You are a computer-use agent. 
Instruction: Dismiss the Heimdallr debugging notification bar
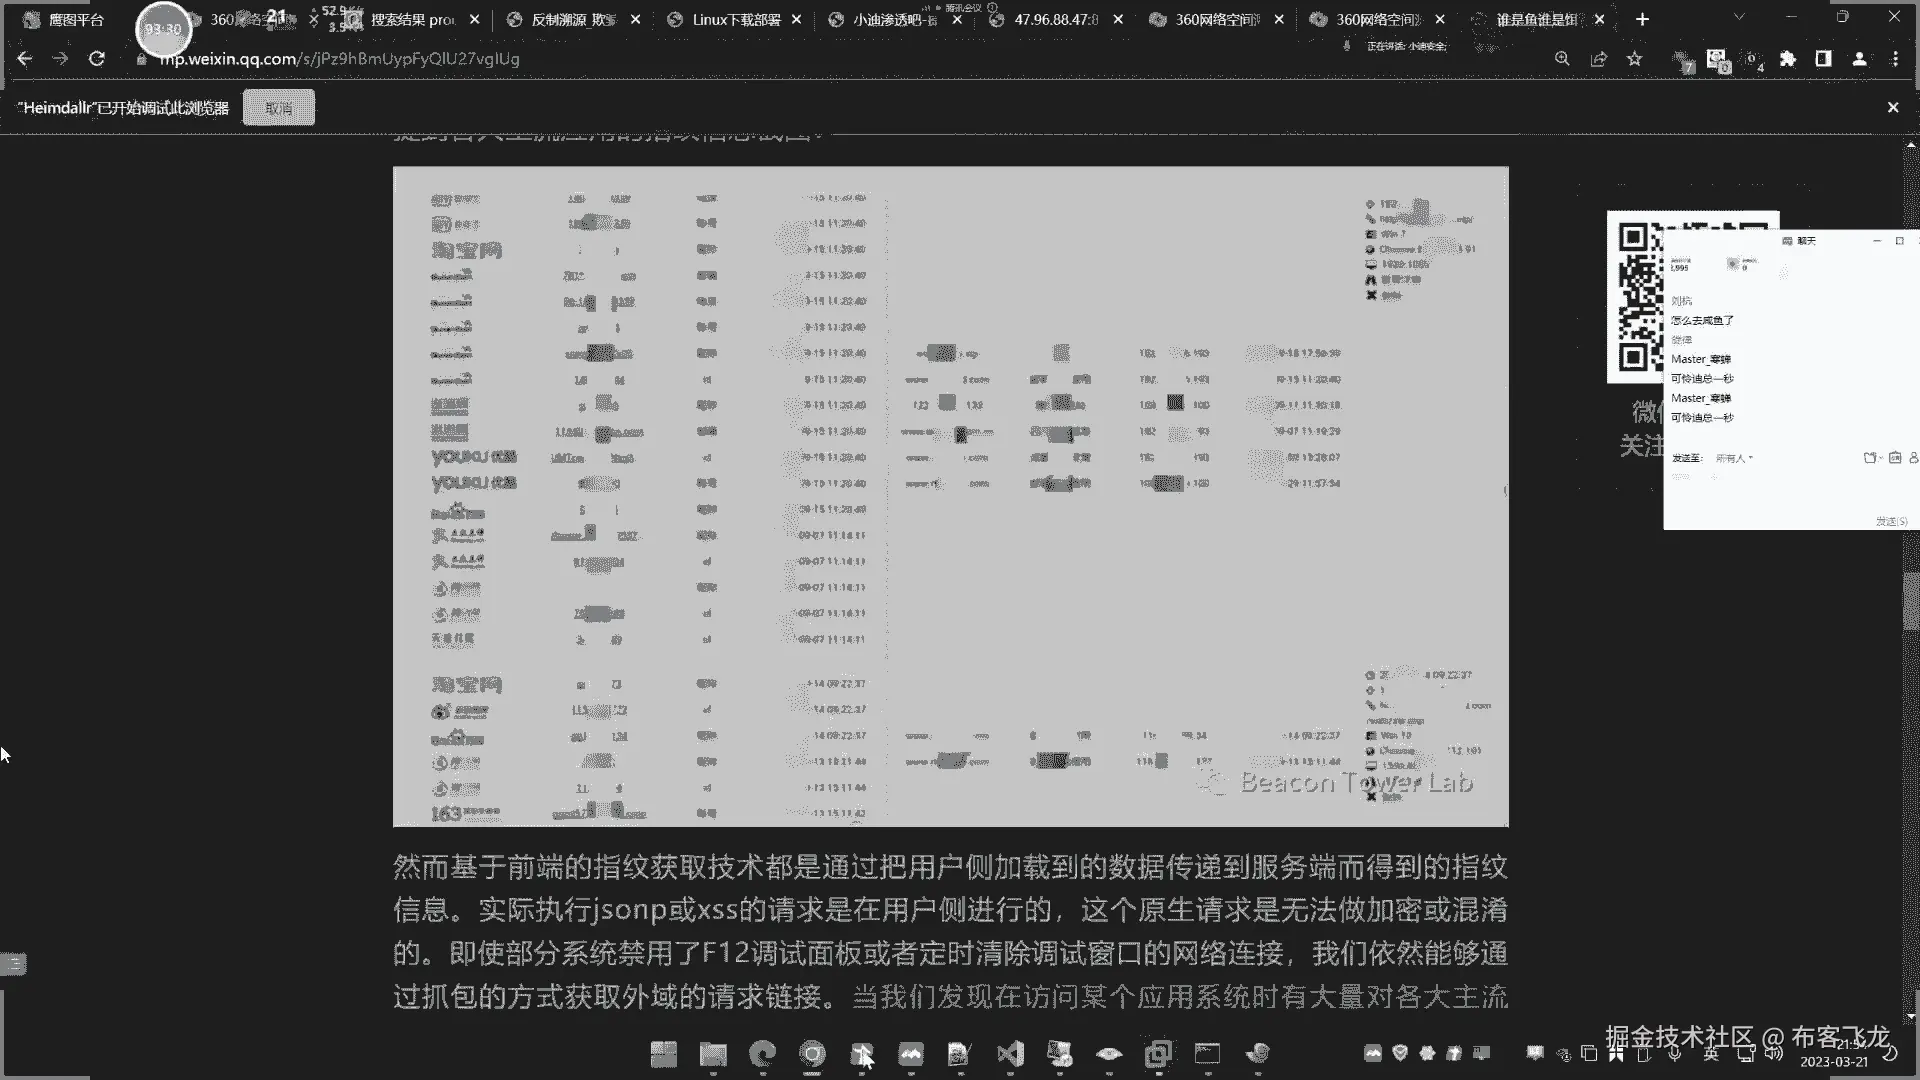(x=1892, y=107)
